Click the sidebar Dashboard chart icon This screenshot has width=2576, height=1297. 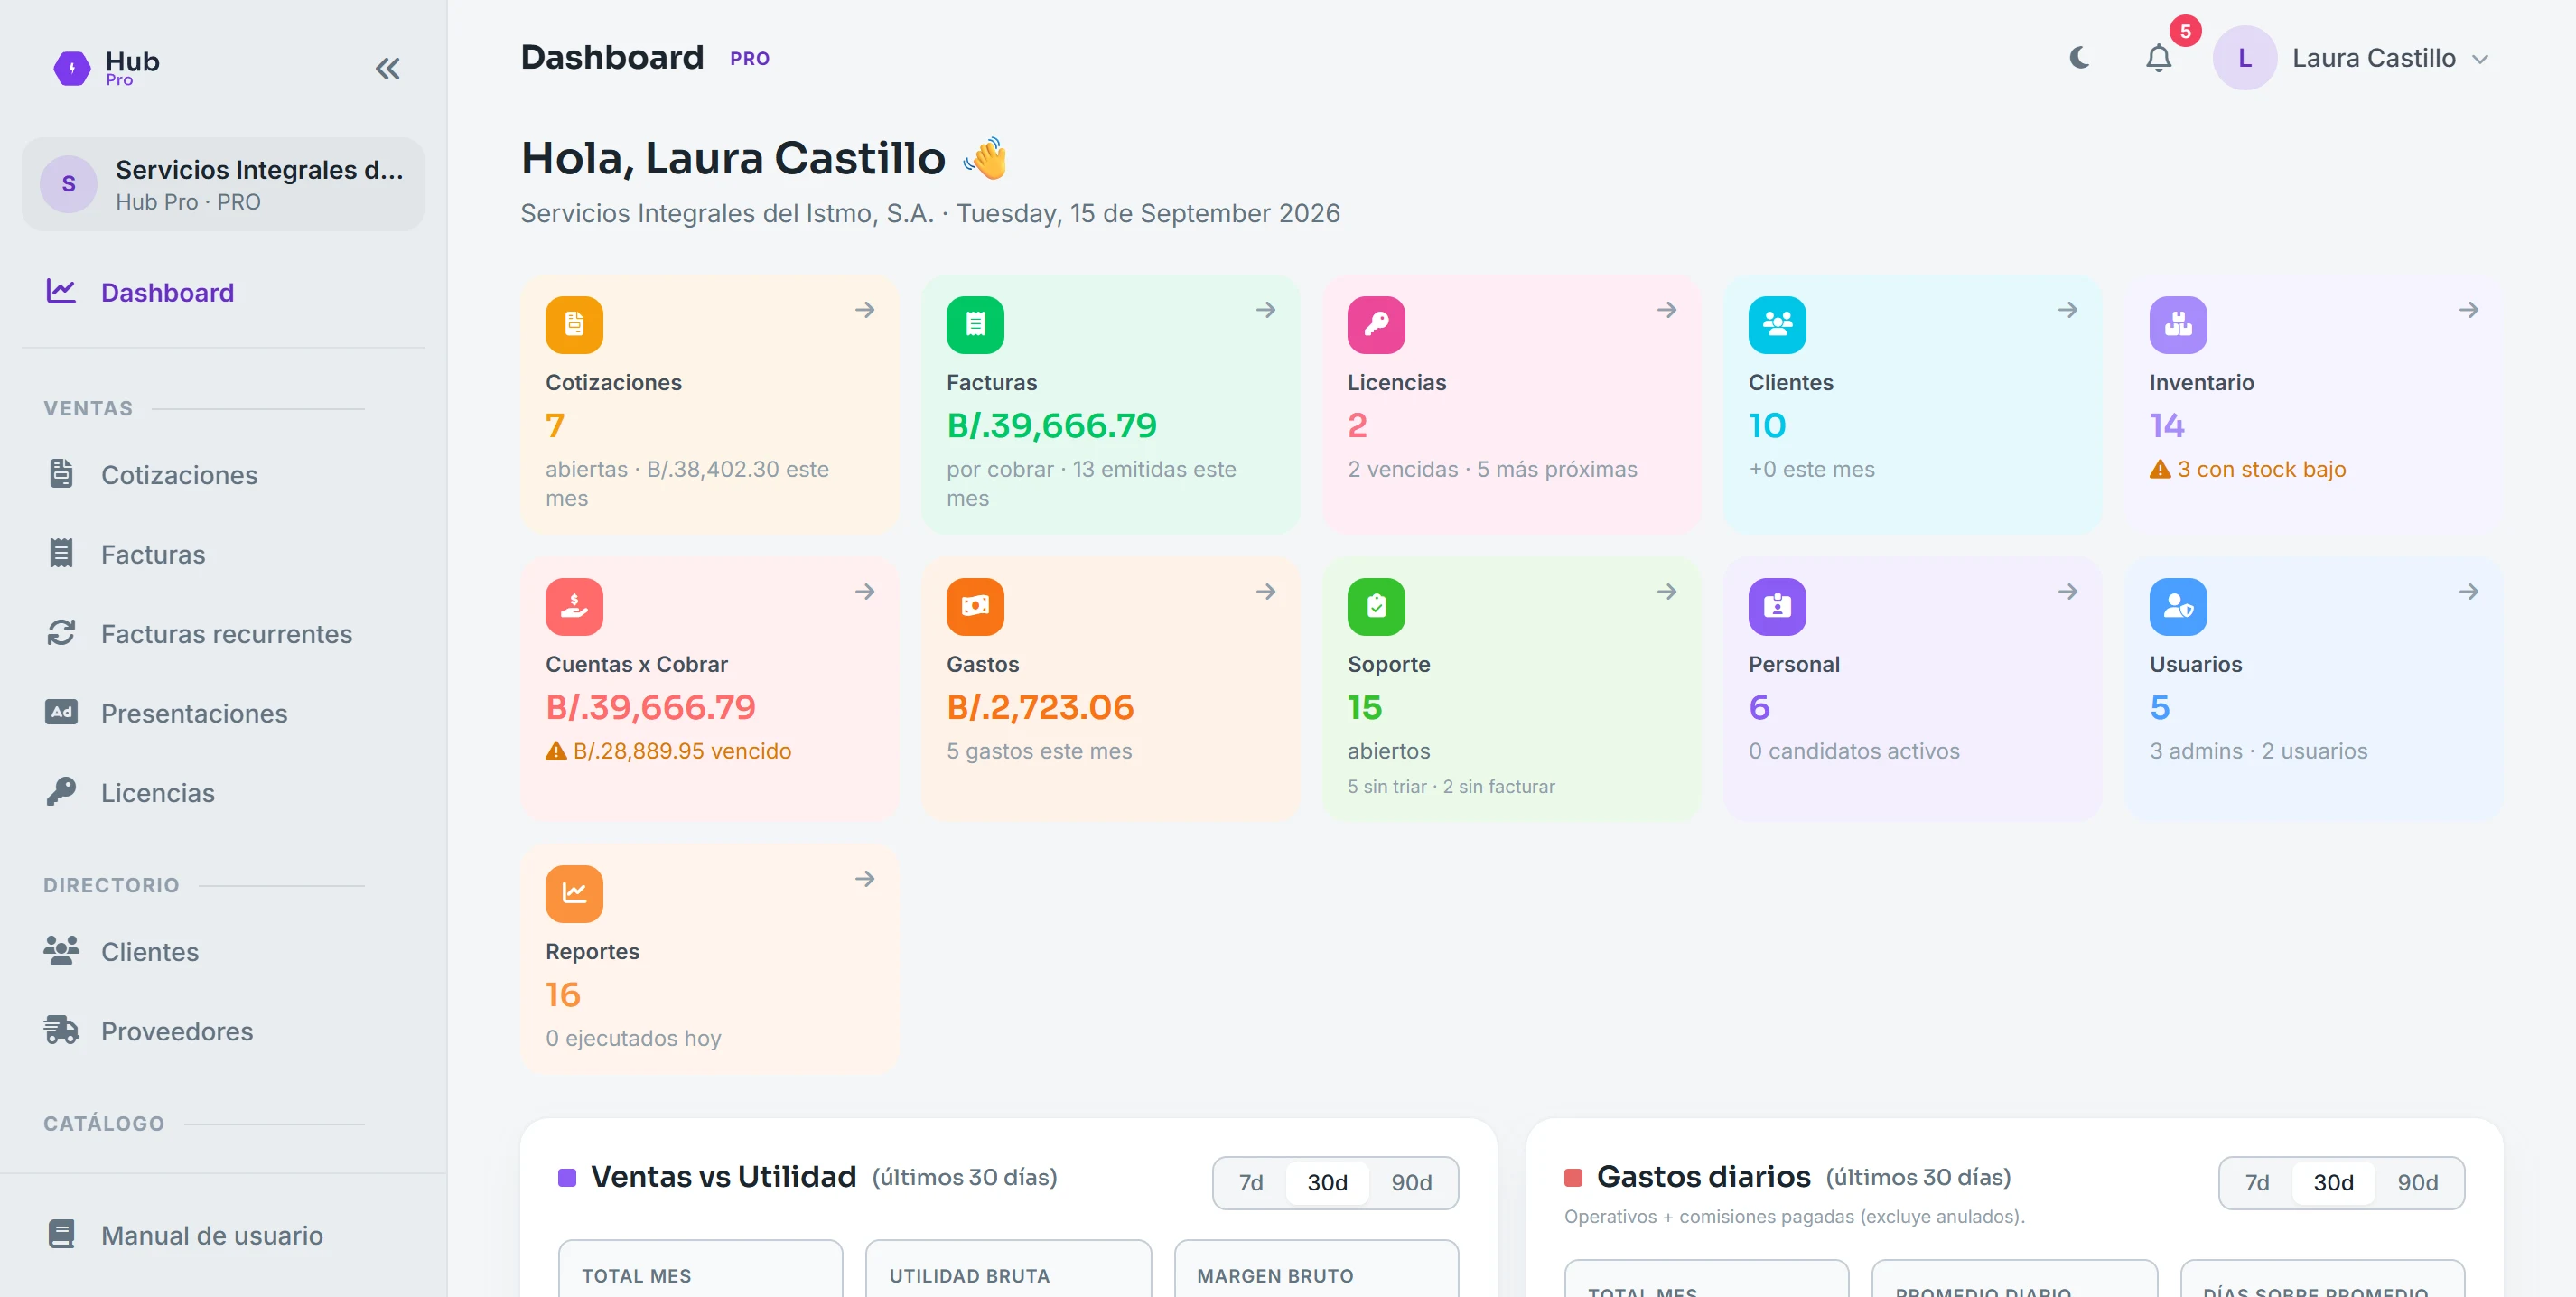[x=61, y=291]
